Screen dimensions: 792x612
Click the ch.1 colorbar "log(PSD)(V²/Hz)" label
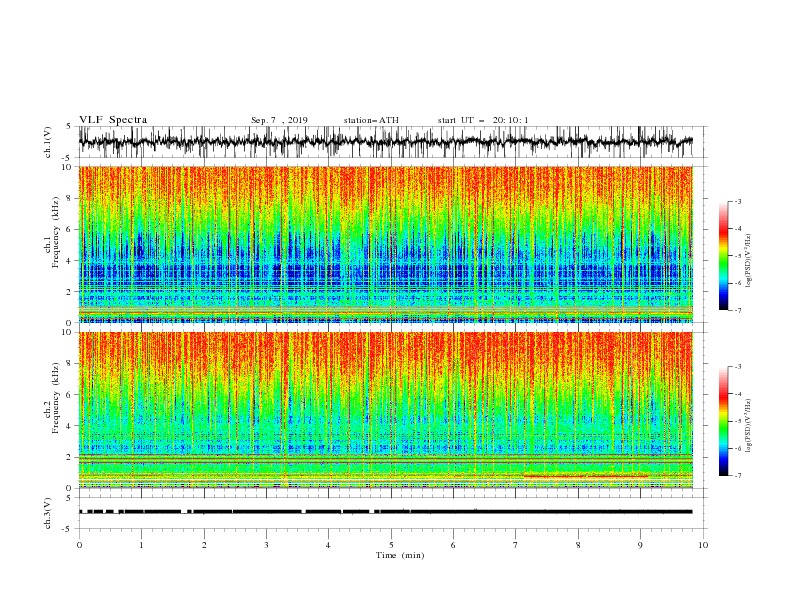coord(748,260)
